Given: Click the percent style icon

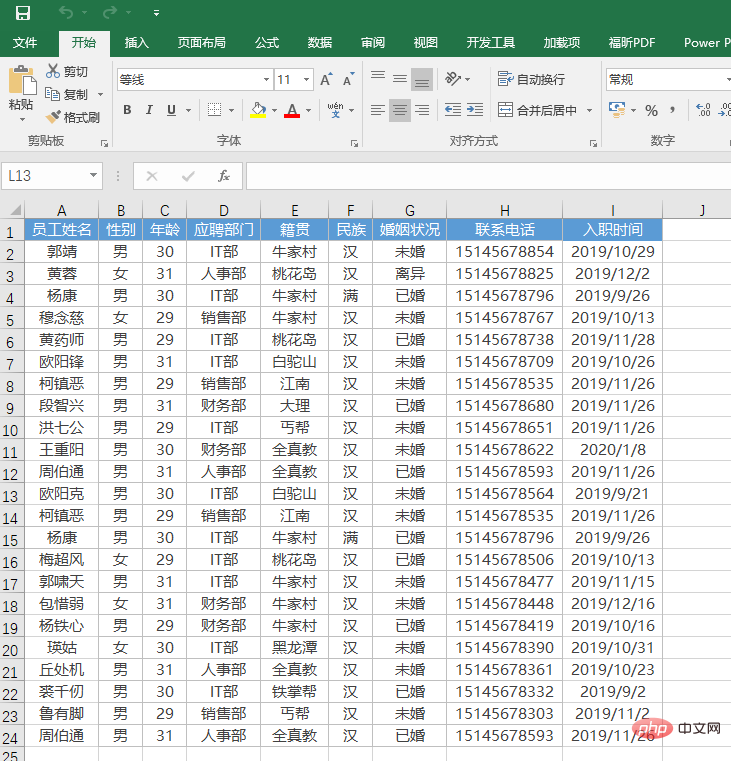Looking at the screenshot, I should click(651, 110).
